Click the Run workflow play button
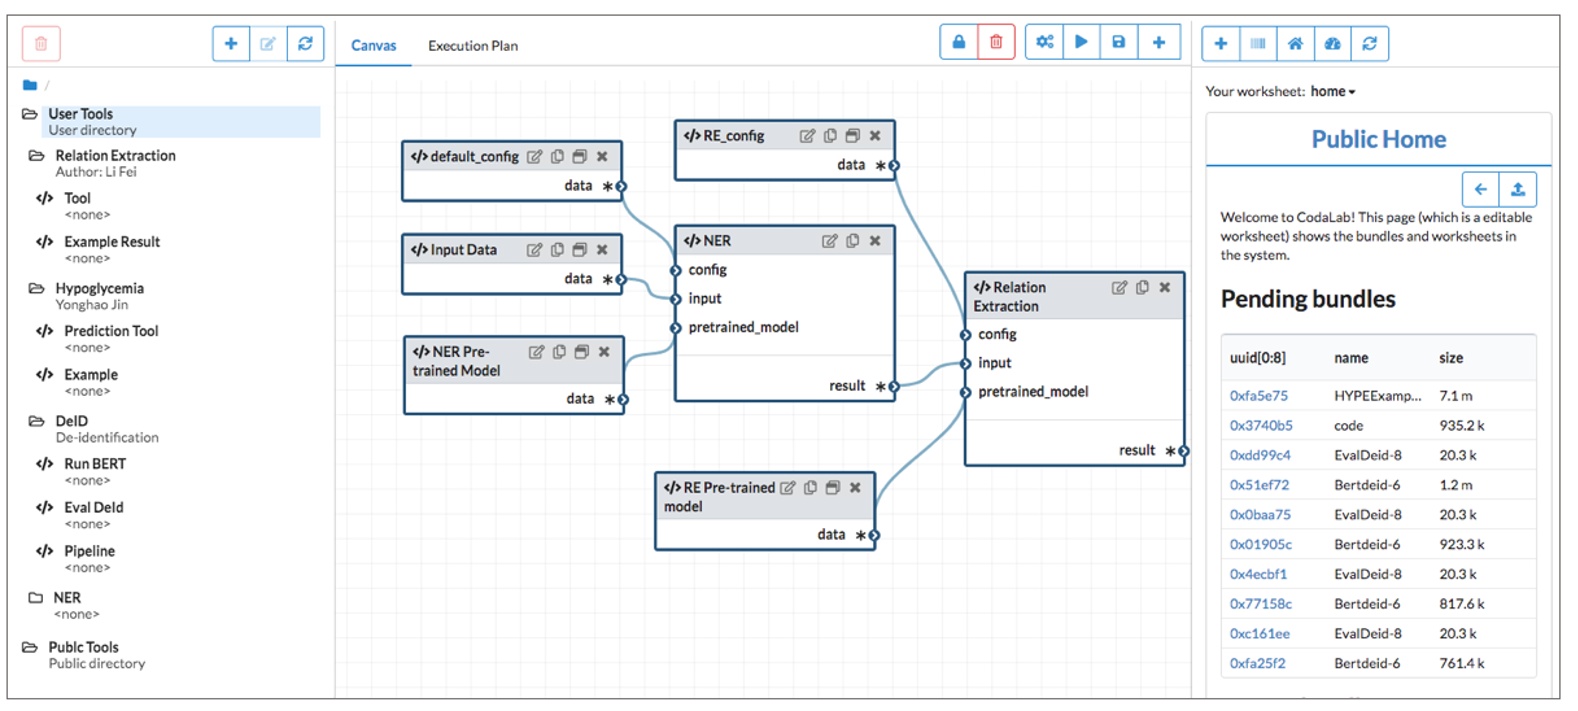 coord(1081,42)
